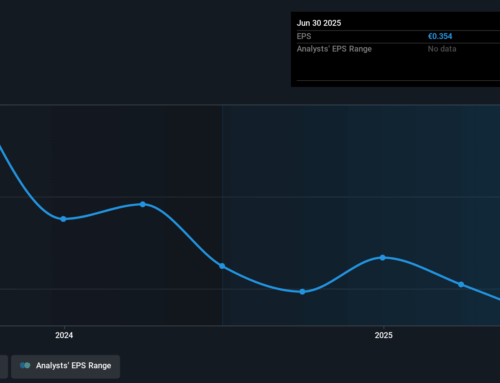This screenshot has height=383, width=500.
Task: Click the 'No data' text in tooltip
Action: click(442, 49)
